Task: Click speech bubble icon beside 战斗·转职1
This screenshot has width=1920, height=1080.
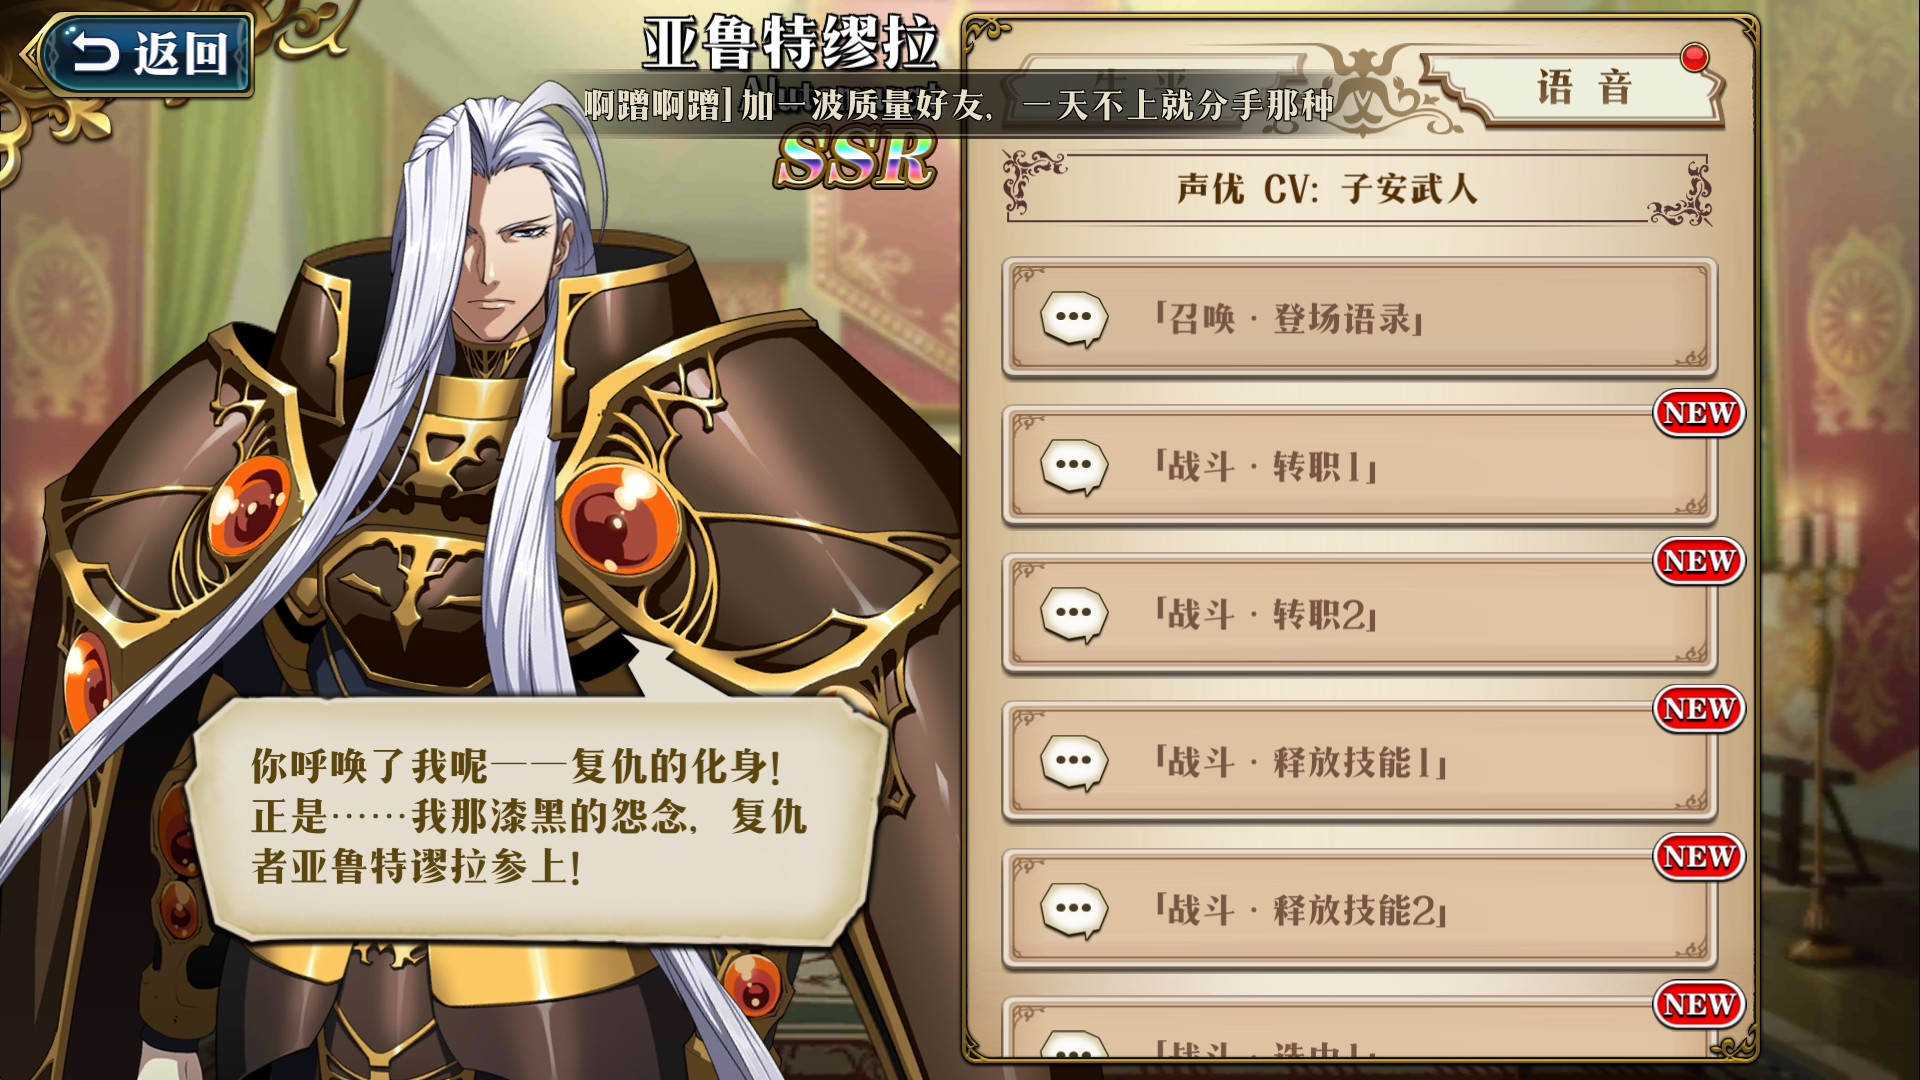Action: point(1074,467)
